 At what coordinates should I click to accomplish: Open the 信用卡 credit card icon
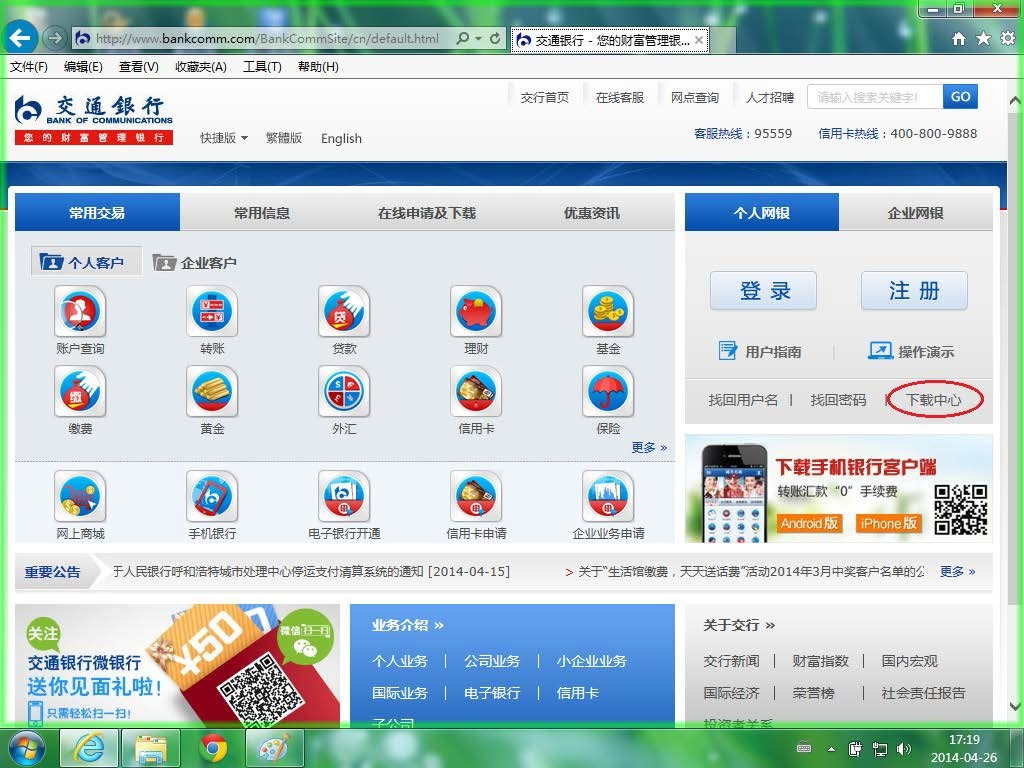click(x=476, y=391)
